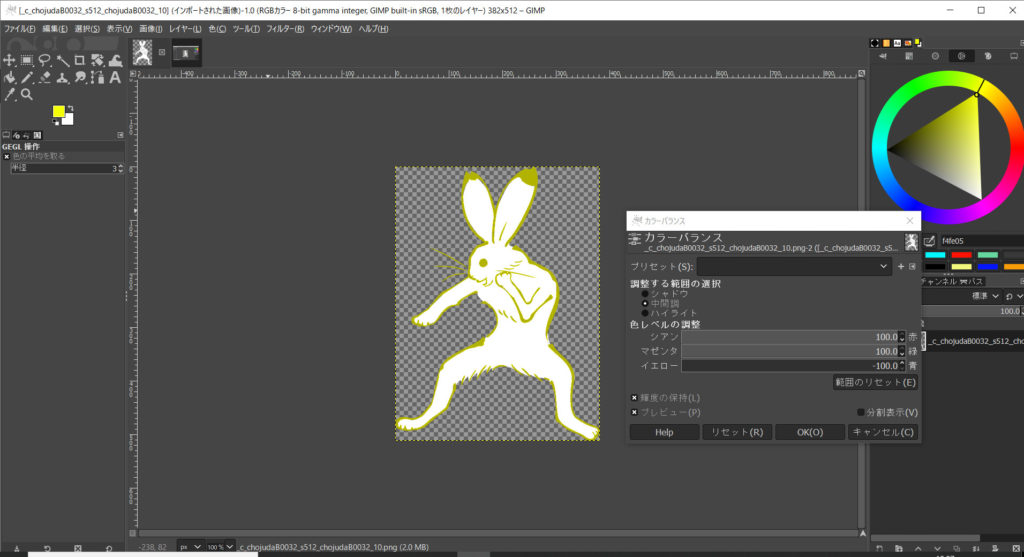Click the Magenta-Green value stepper arrows
The width and height of the screenshot is (1024, 557).
[902, 351]
